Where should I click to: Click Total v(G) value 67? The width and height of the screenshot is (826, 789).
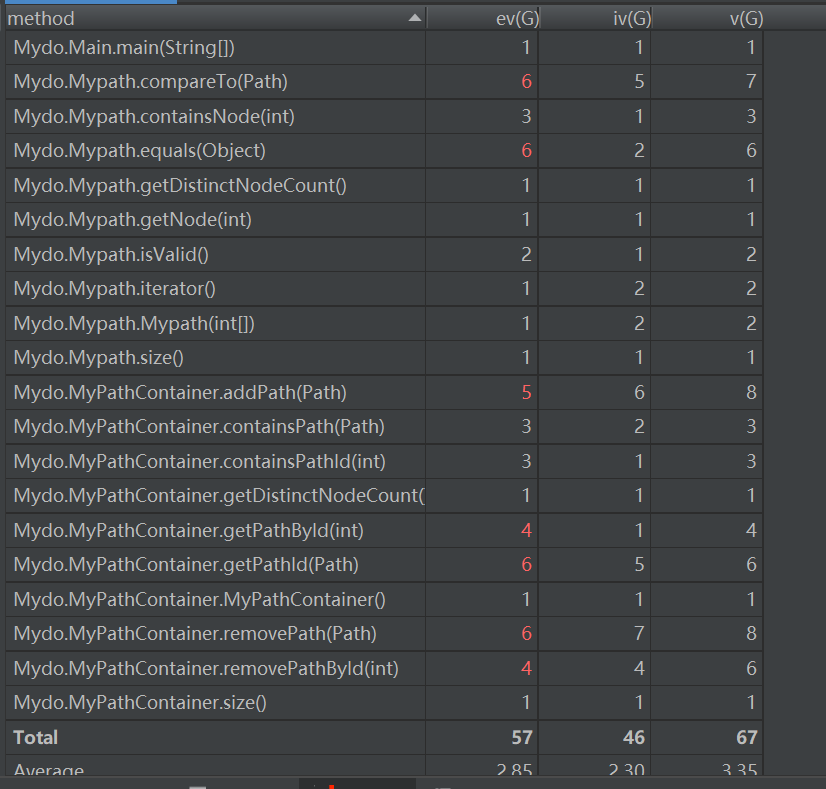coord(747,737)
